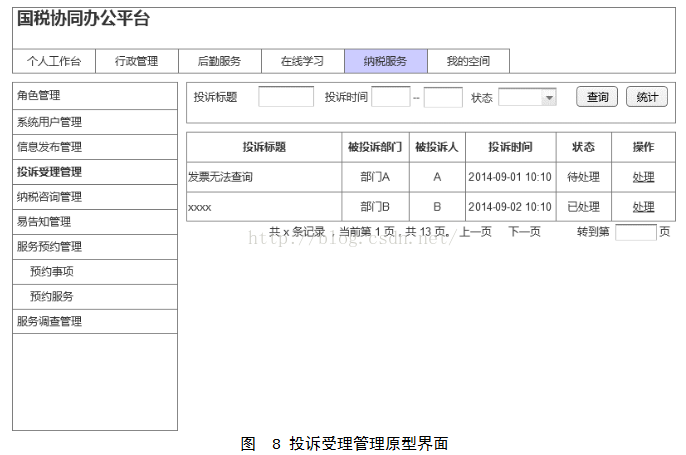This screenshot has width=686, height=455.
Task: Click the 投诉标题 column header
Action: coord(264,147)
